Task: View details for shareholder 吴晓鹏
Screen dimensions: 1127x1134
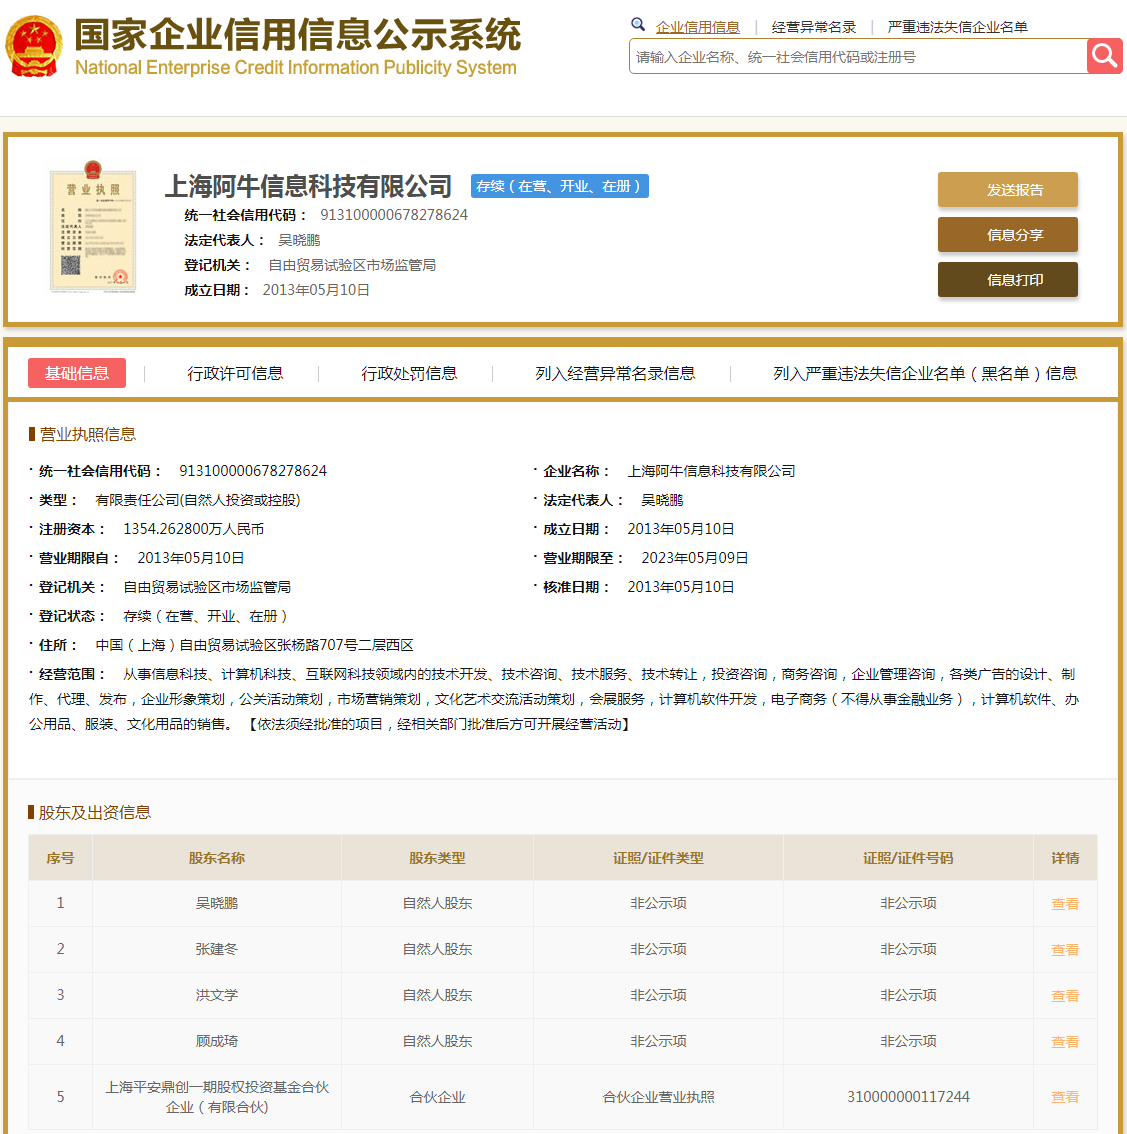Action: 1064,904
